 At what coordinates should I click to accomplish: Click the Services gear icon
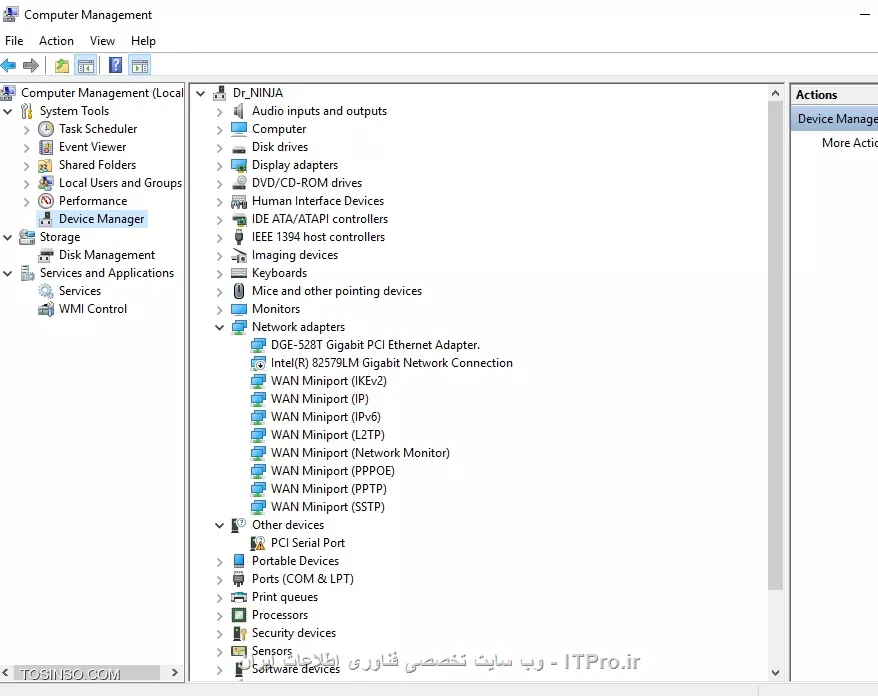46,291
